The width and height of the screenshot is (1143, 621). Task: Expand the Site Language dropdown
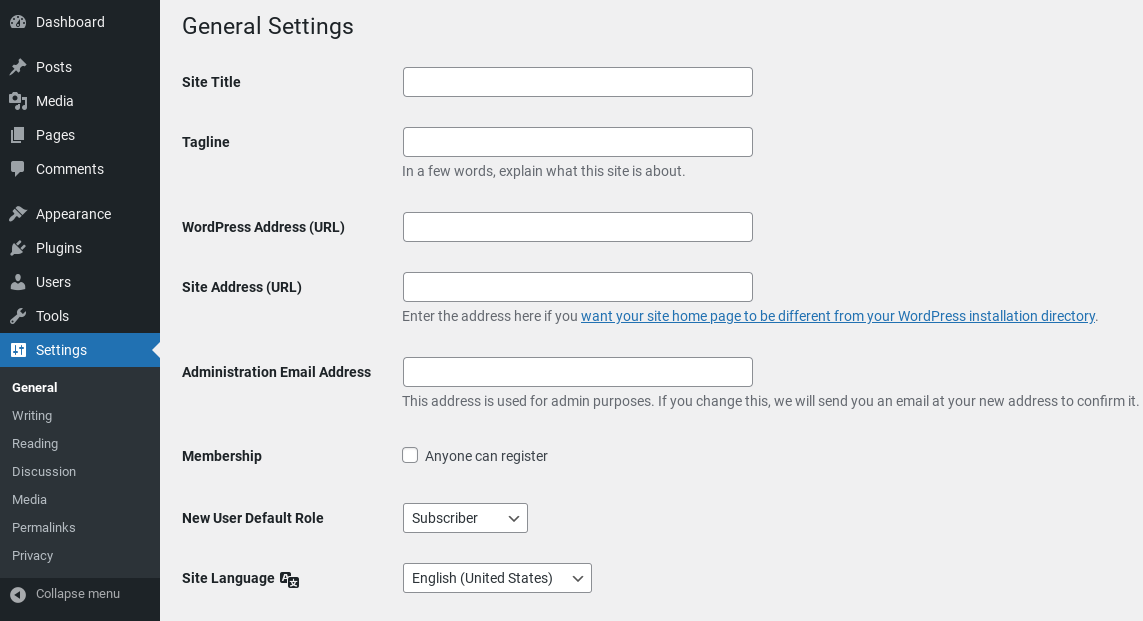click(x=497, y=578)
